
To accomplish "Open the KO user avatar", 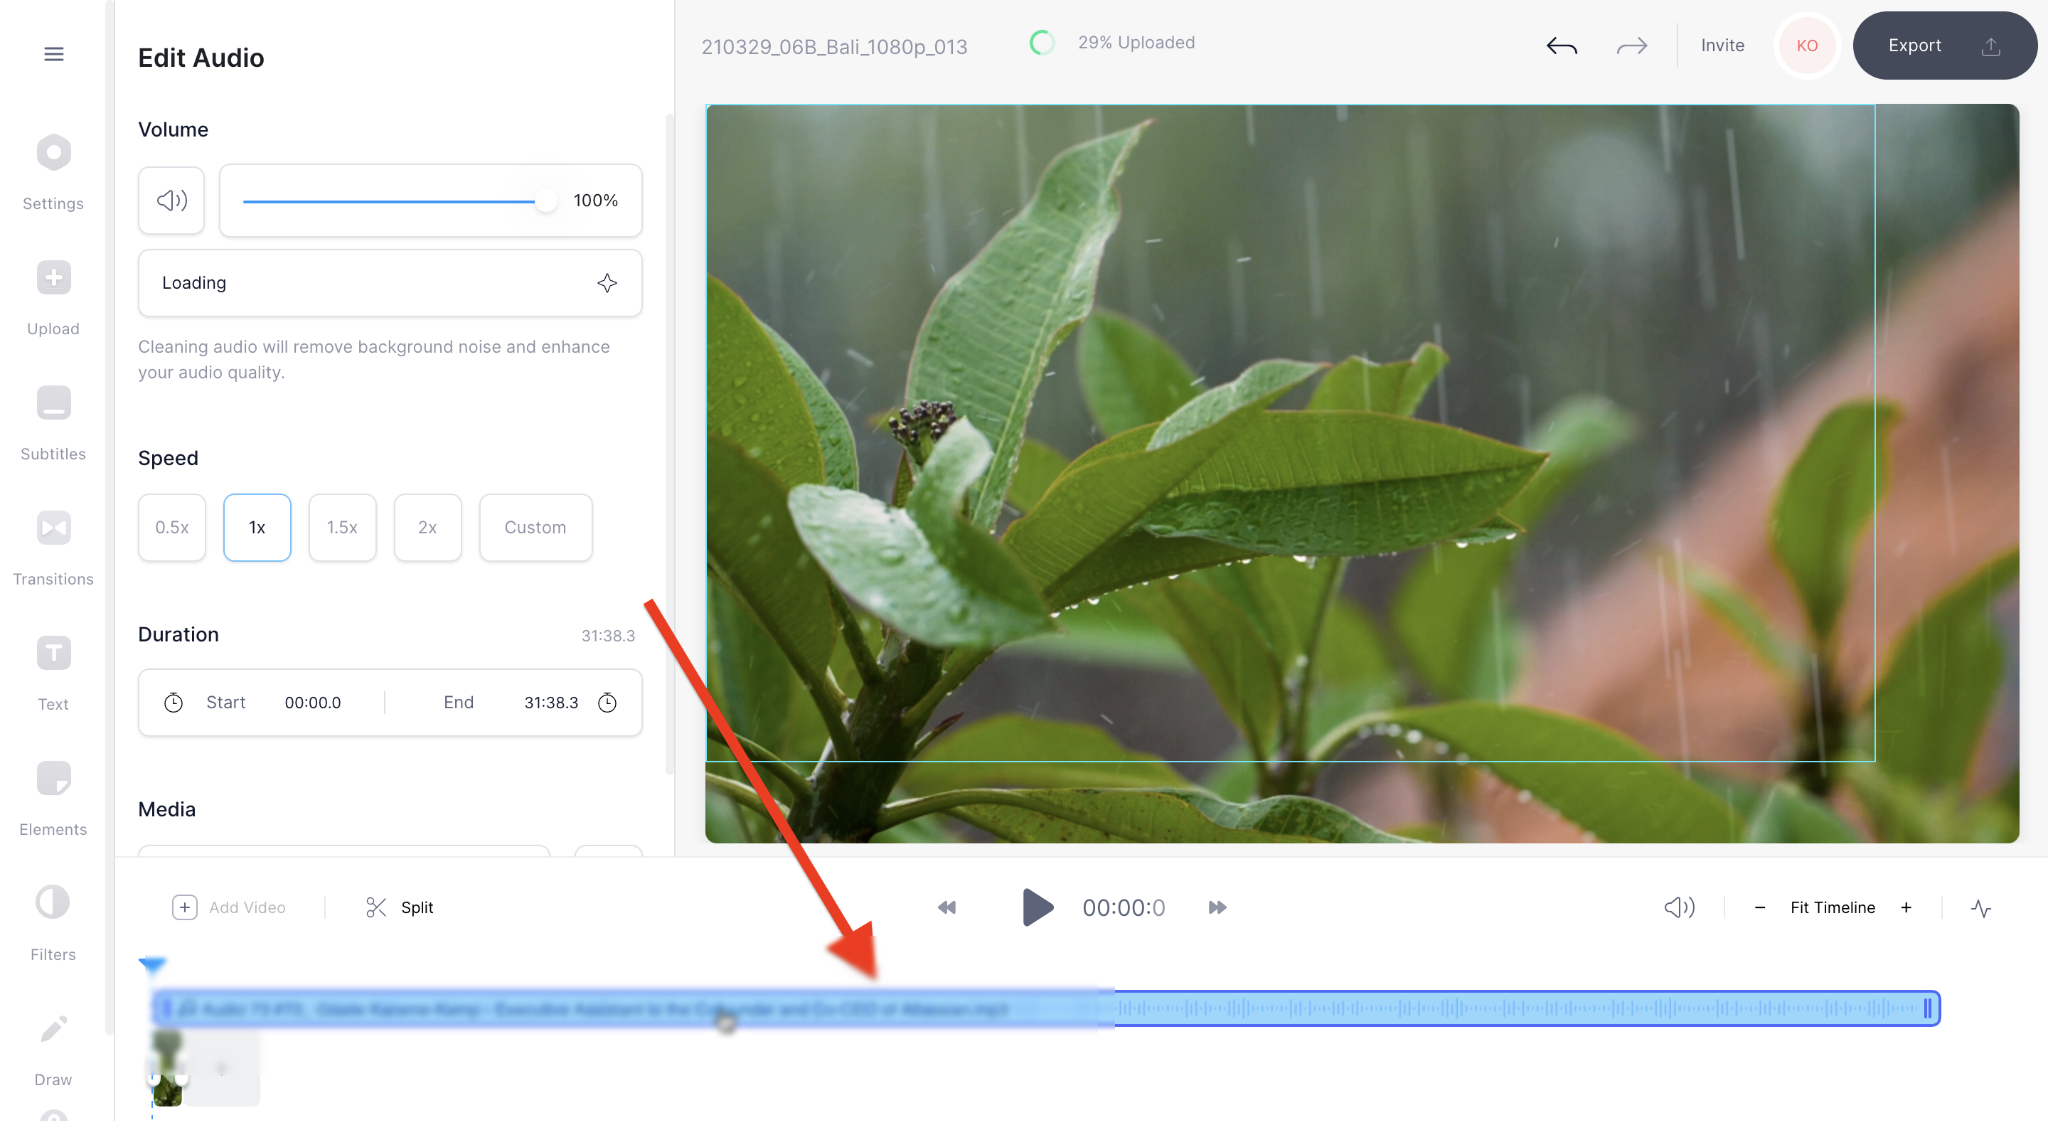I will click(x=1807, y=46).
